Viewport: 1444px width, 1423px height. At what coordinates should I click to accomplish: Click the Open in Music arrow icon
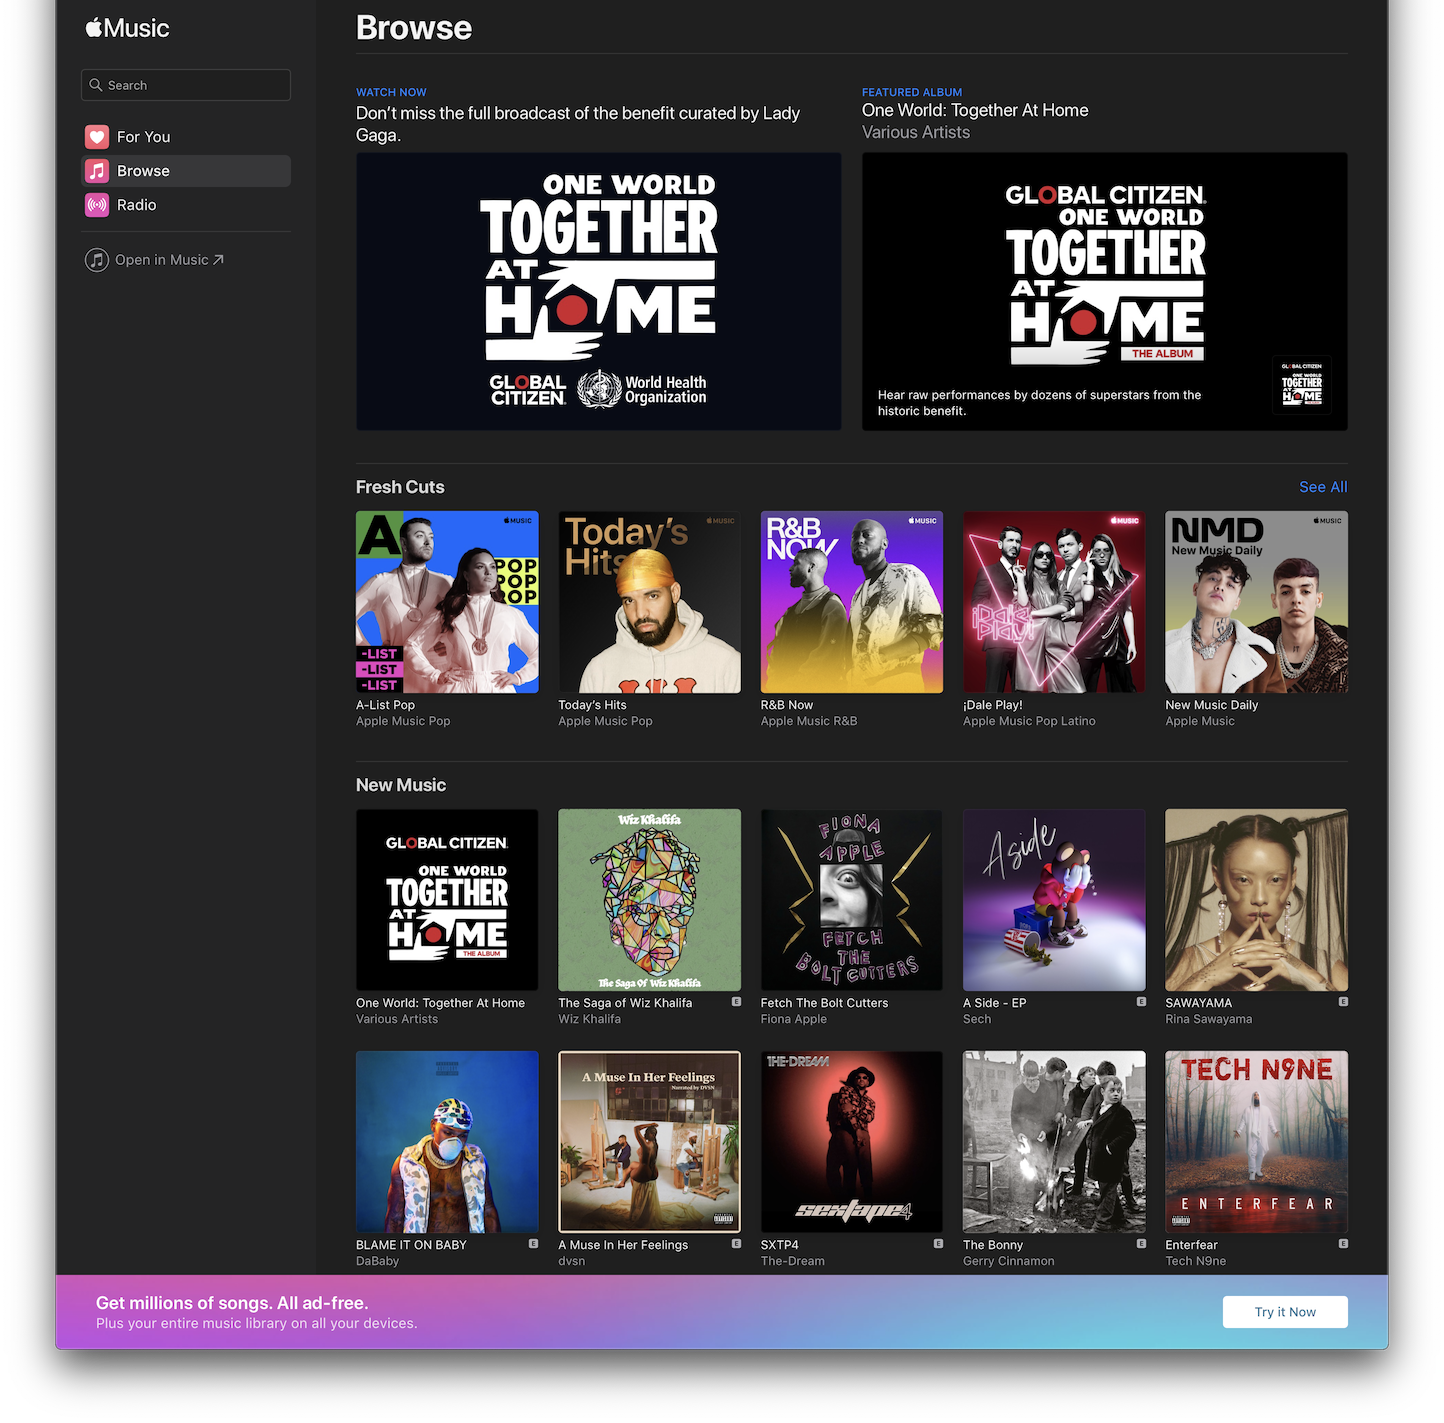(x=218, y=260)
